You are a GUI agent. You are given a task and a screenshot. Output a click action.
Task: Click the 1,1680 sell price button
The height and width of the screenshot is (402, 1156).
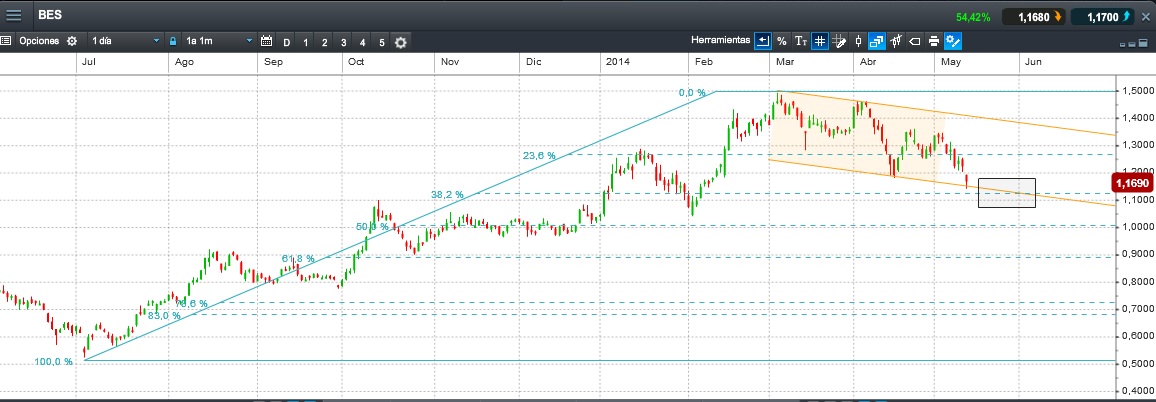[1032, 17]
